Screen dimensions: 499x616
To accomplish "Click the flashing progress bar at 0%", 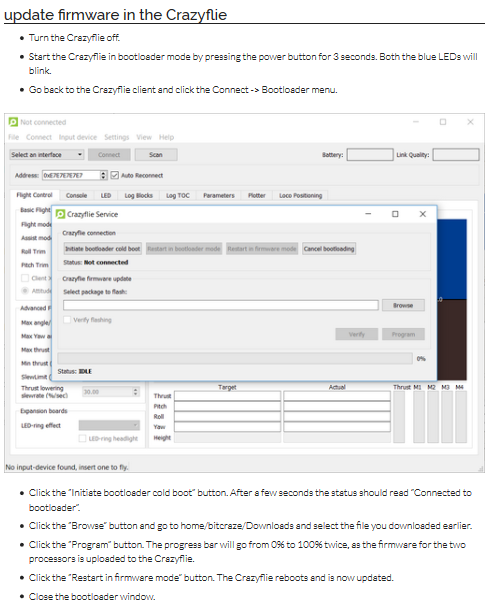I will pos(235,358).
